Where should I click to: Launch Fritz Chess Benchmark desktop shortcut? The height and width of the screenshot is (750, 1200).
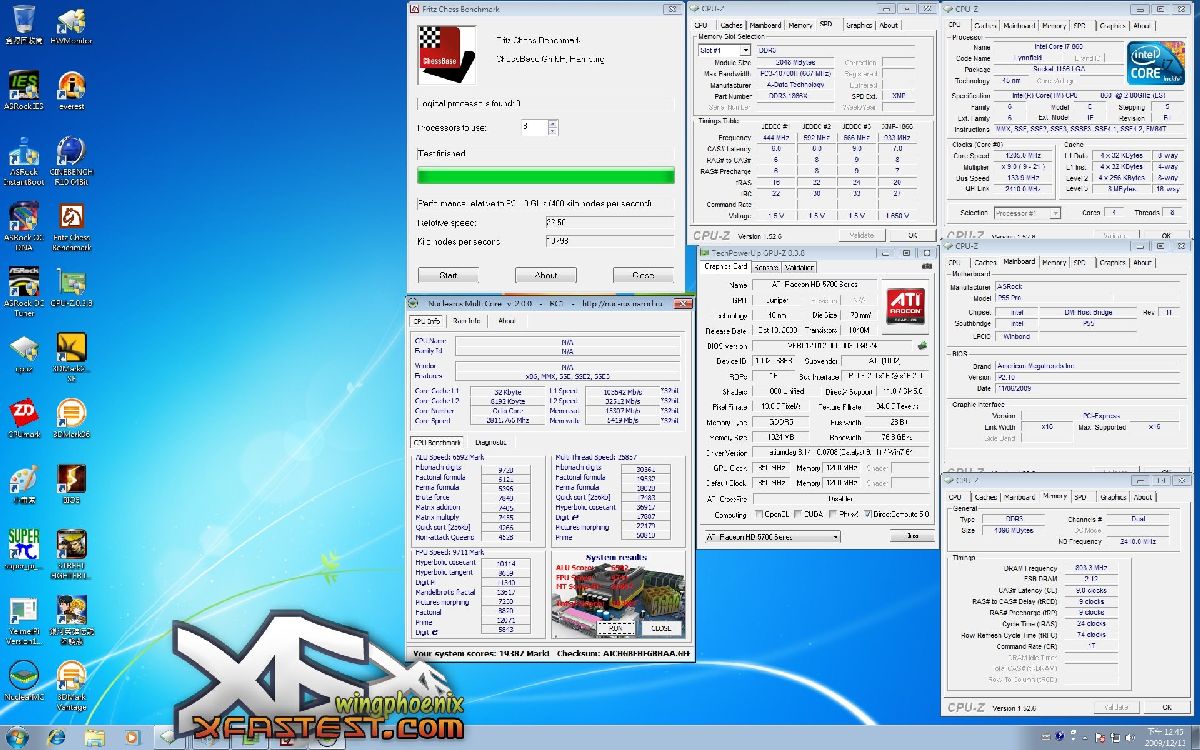click(x=72, y=225)
